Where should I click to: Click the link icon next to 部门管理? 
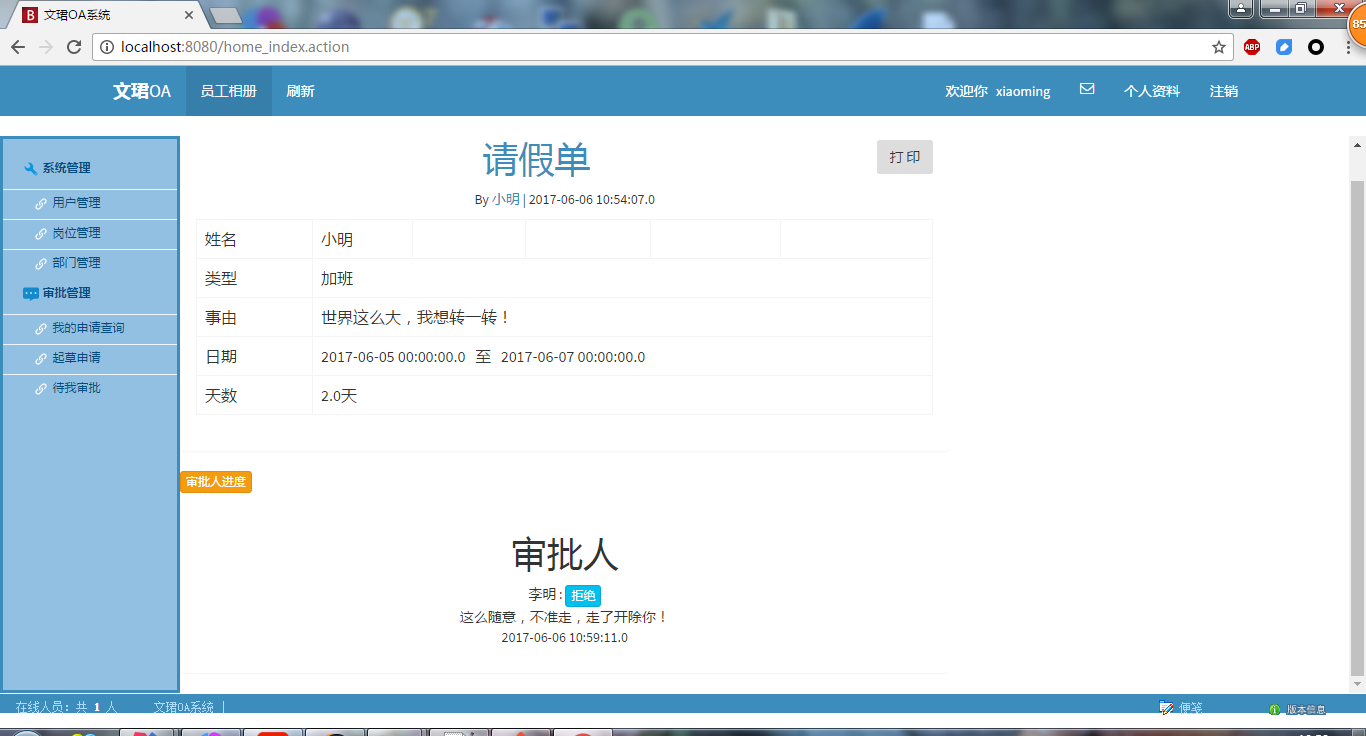41,263
